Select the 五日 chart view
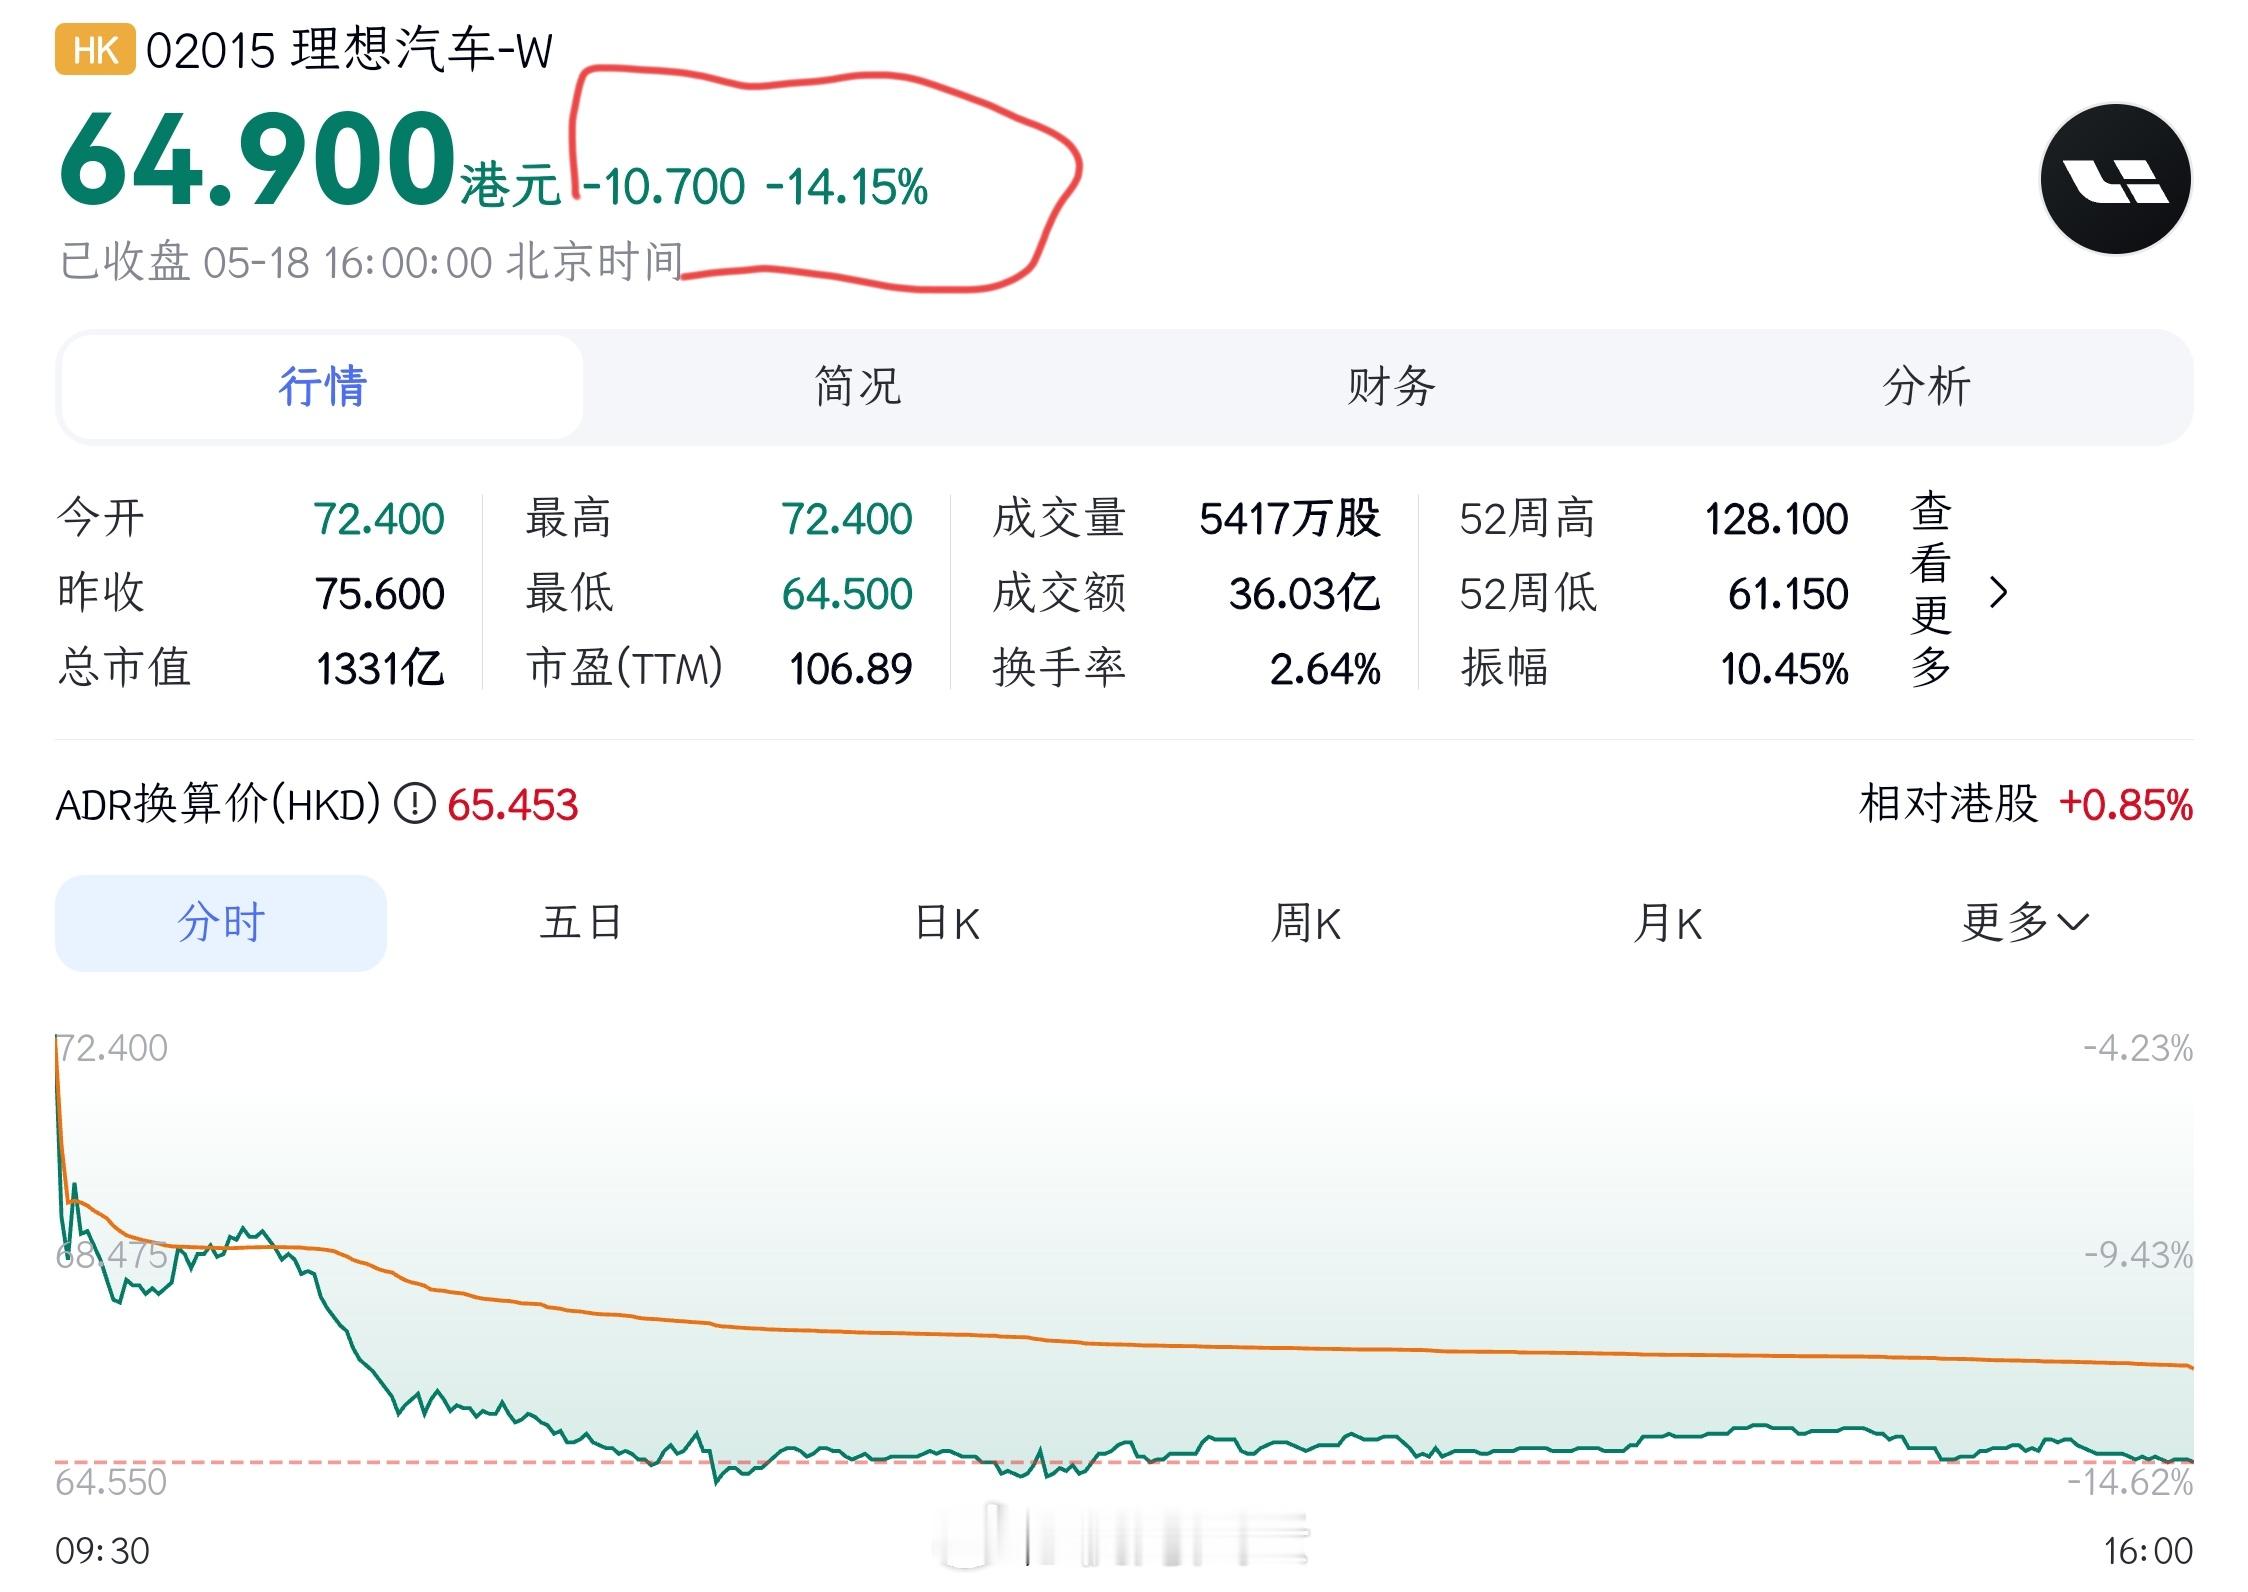This screenshot has height=1592, width=2248. pos(581,922)
